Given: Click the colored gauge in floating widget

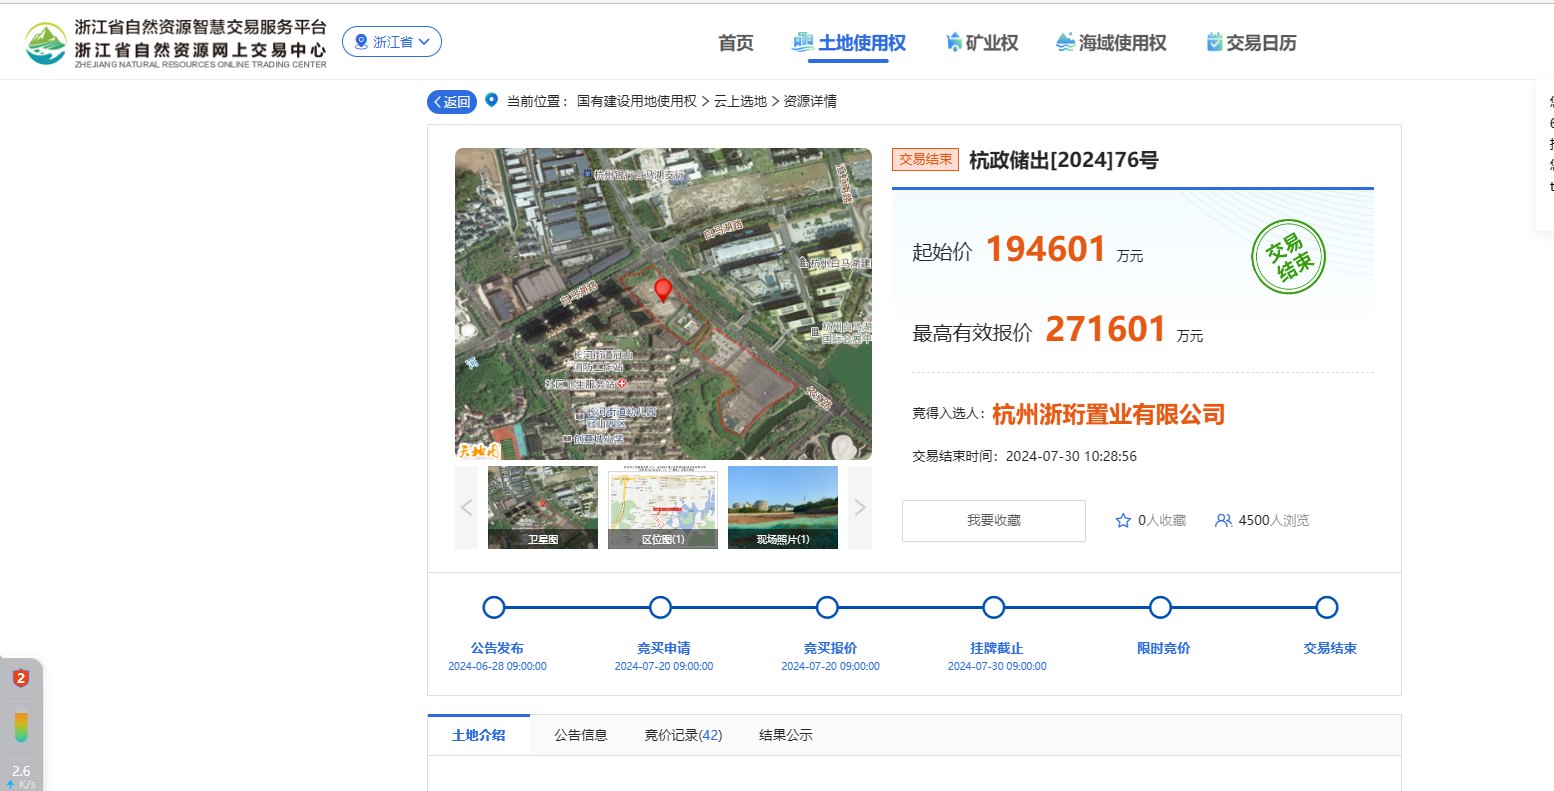Looking at the screenshot, I should 21,727.
